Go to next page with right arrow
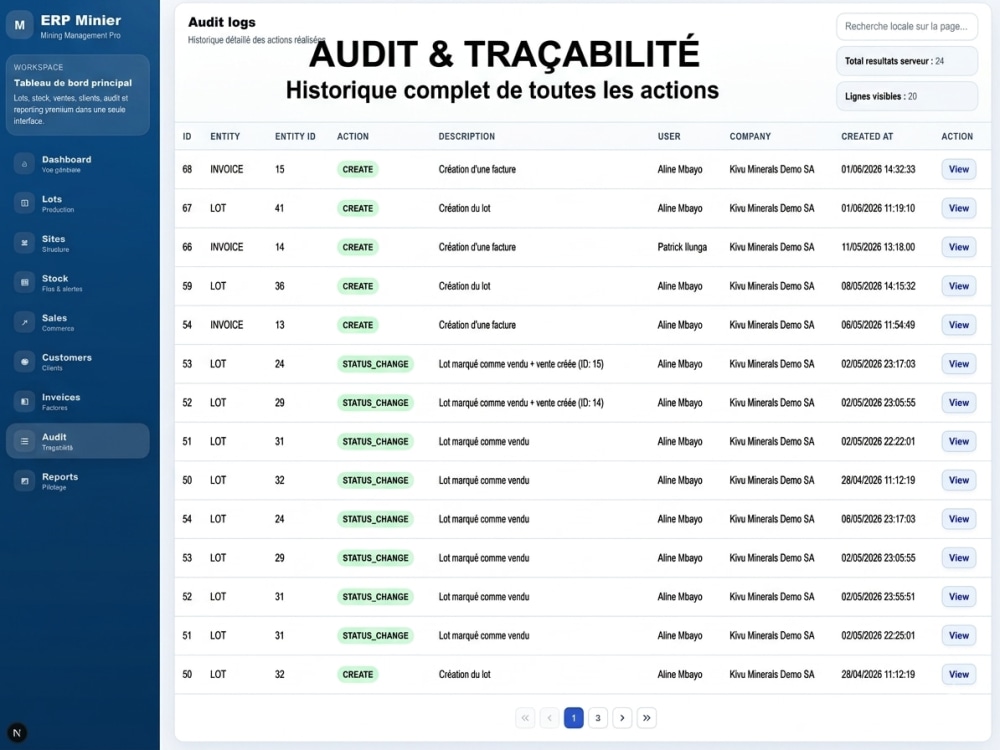 tap(622, 718)
